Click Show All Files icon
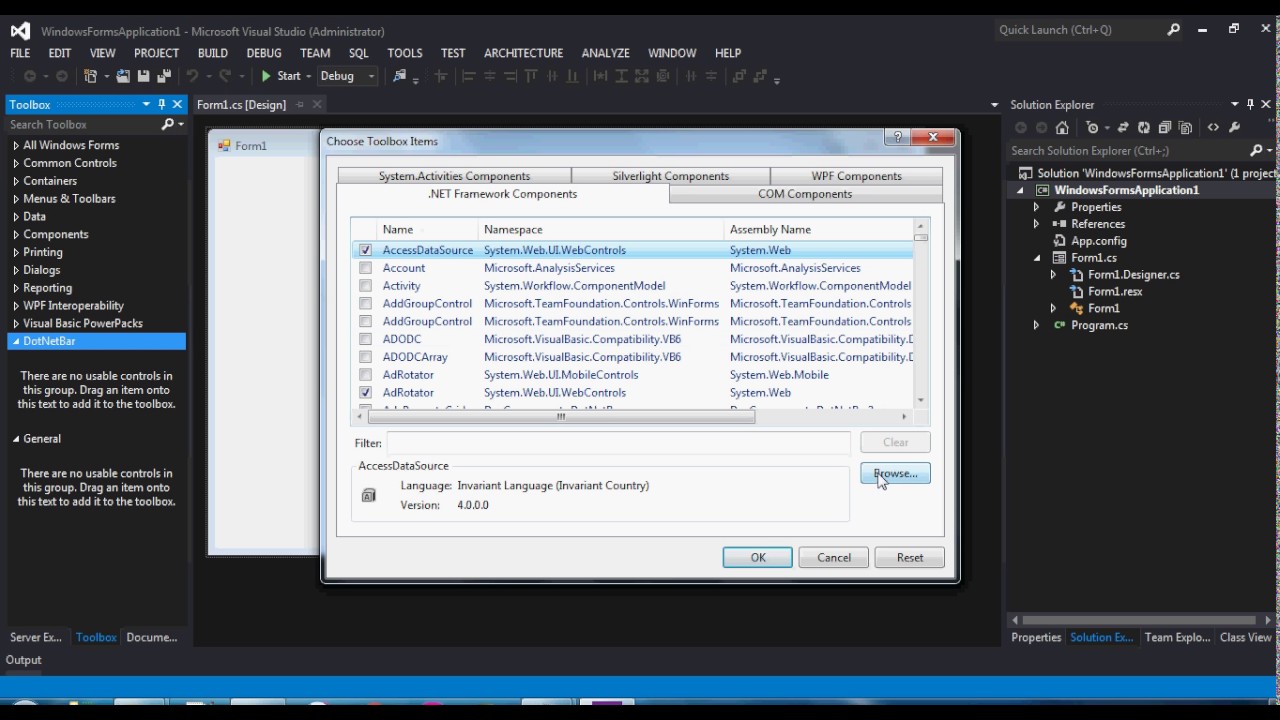Screen dimensions: 1280x720 pyautogui.click(x=1186, y=128)
